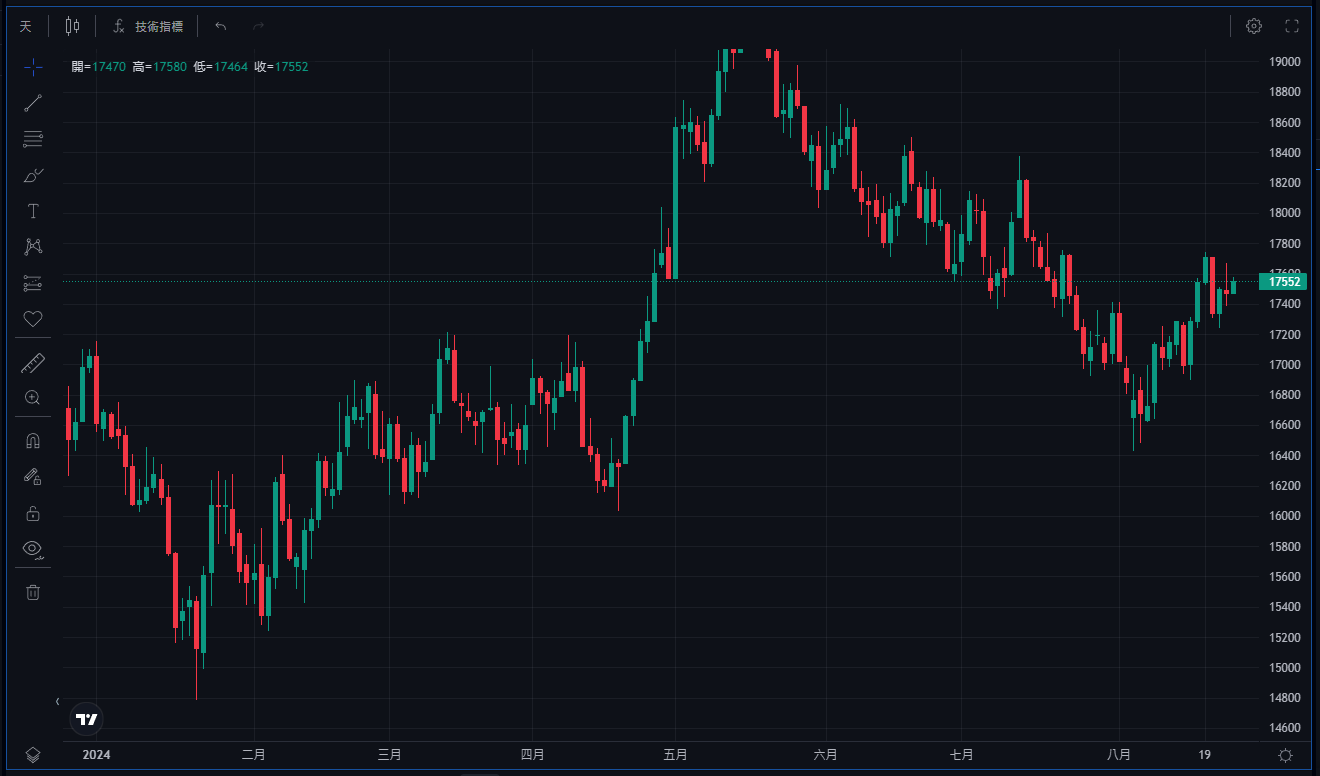Select the crosshair cursor tool
Image resolution: width=1320 pixels, height=776 pixels.
point(33,68)
